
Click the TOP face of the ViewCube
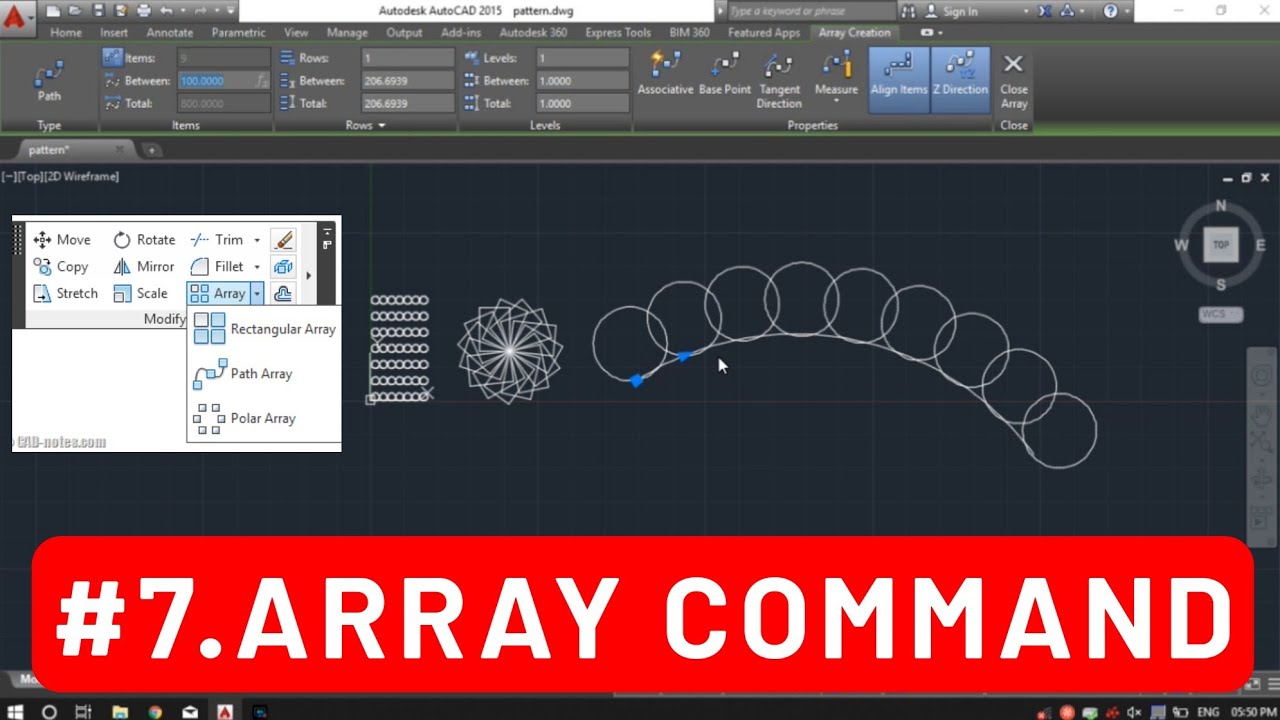[1221, 245]
